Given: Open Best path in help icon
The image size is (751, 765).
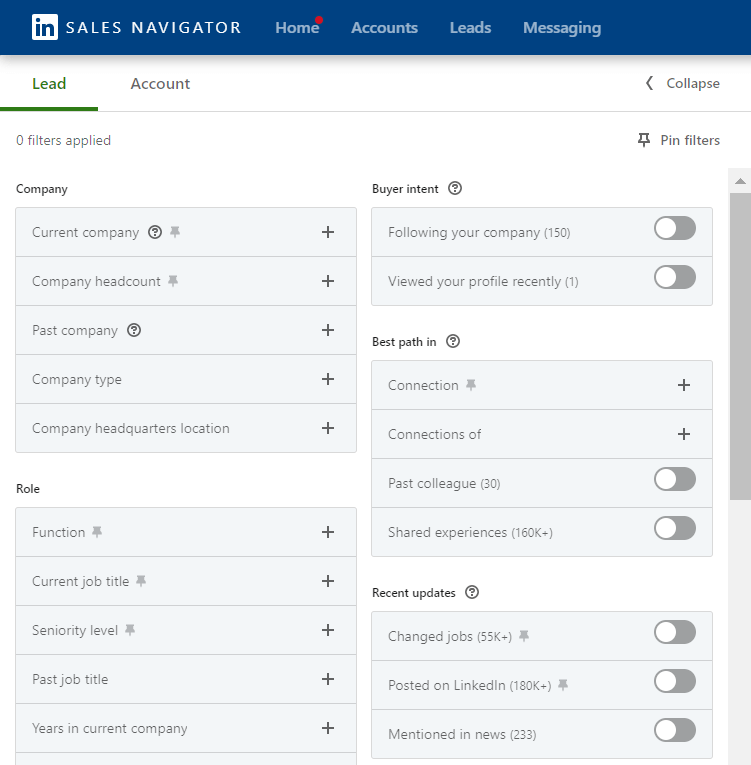Looking at the screenshot, I should tap(453, 341).
